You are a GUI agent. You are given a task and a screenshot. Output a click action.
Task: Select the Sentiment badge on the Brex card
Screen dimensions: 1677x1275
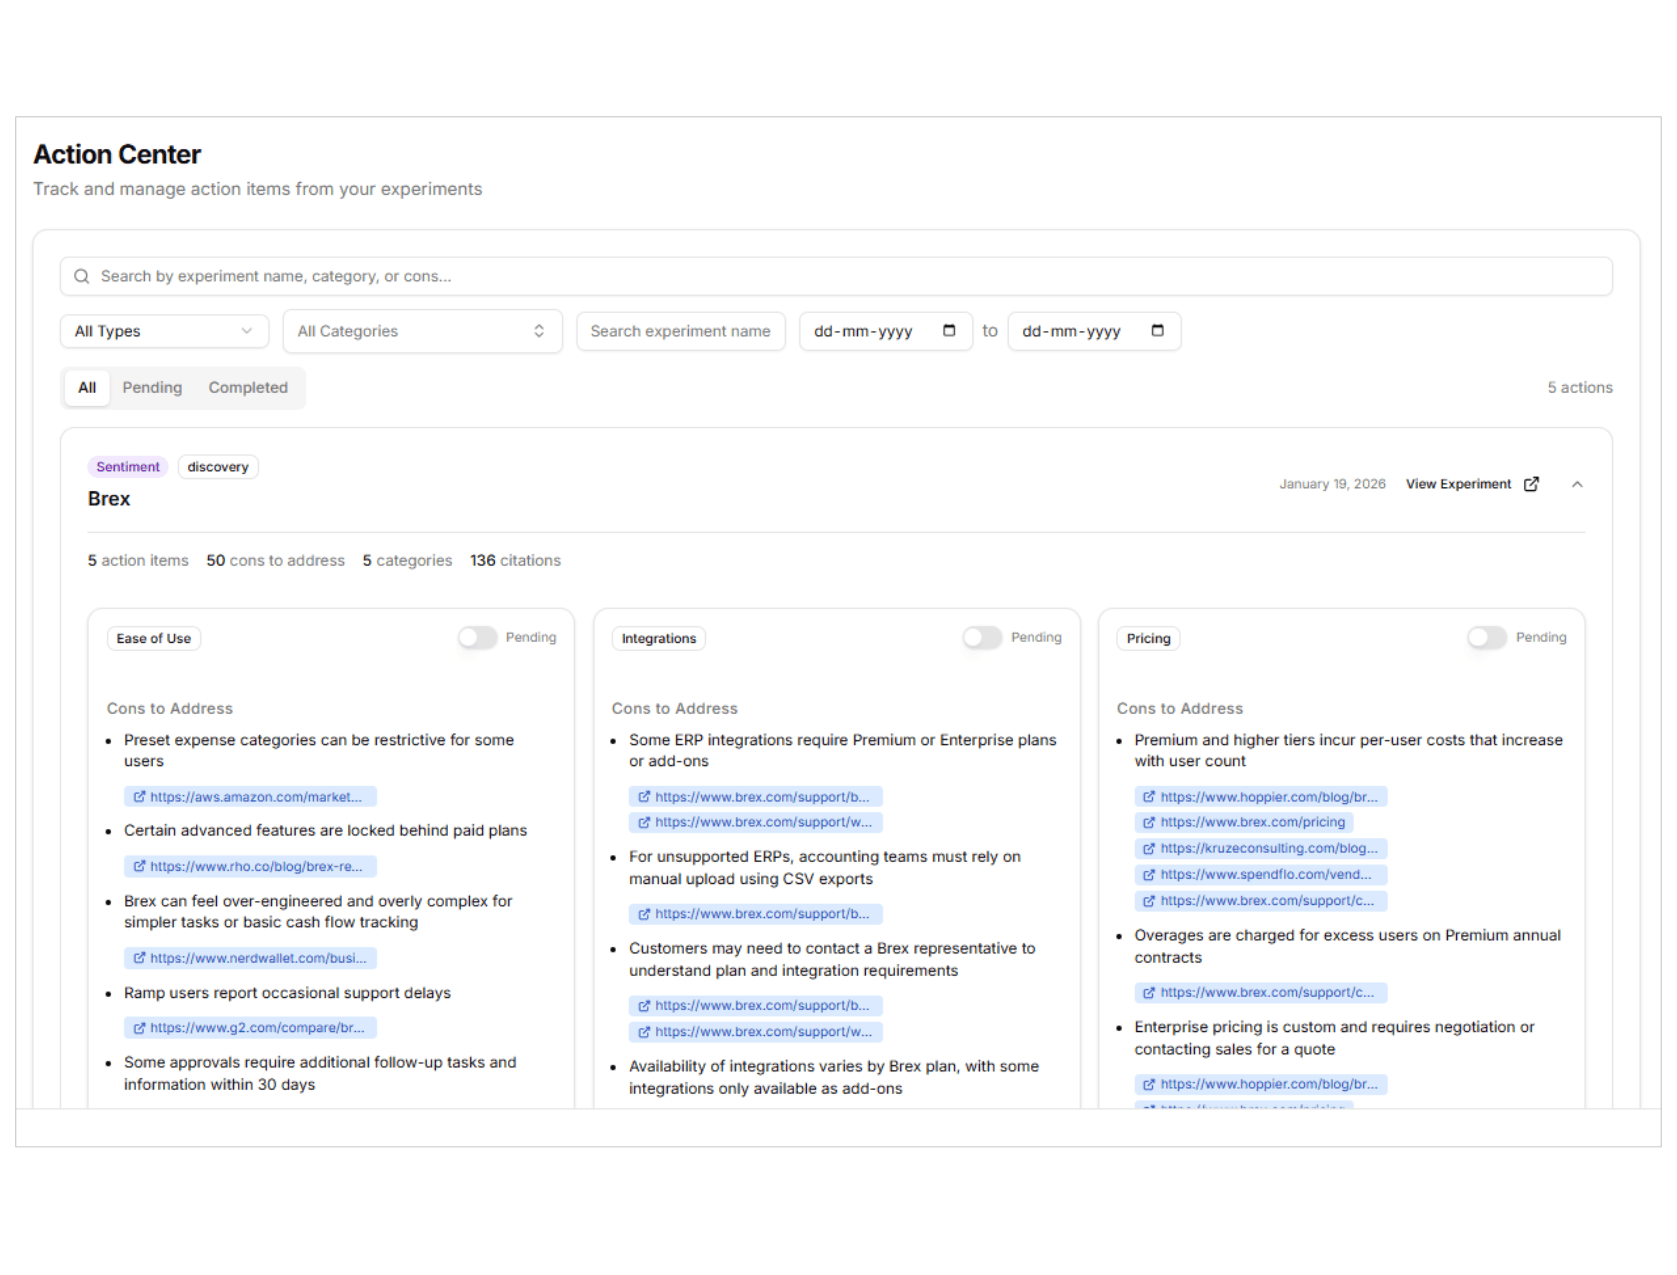tap(127, 466)
